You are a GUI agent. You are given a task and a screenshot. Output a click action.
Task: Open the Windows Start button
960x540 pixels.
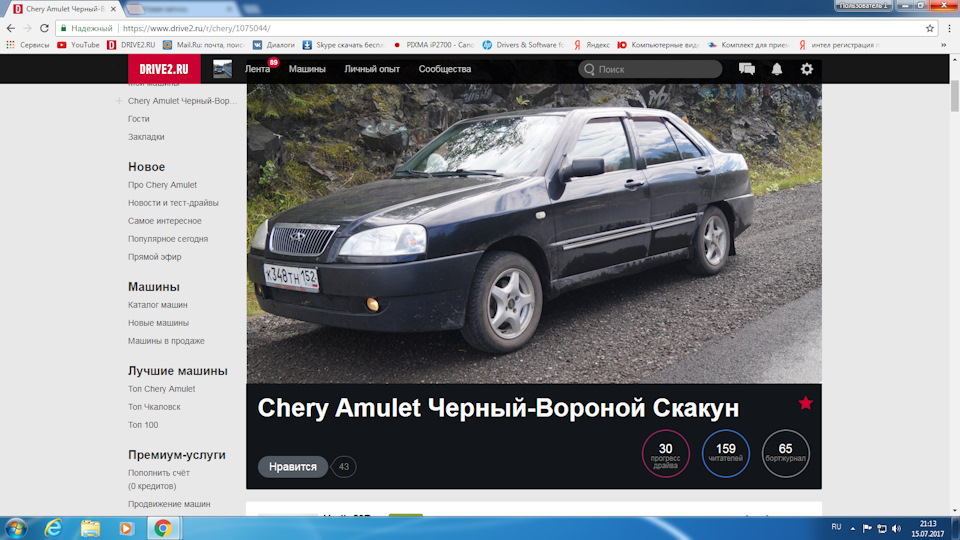[15, 528]
